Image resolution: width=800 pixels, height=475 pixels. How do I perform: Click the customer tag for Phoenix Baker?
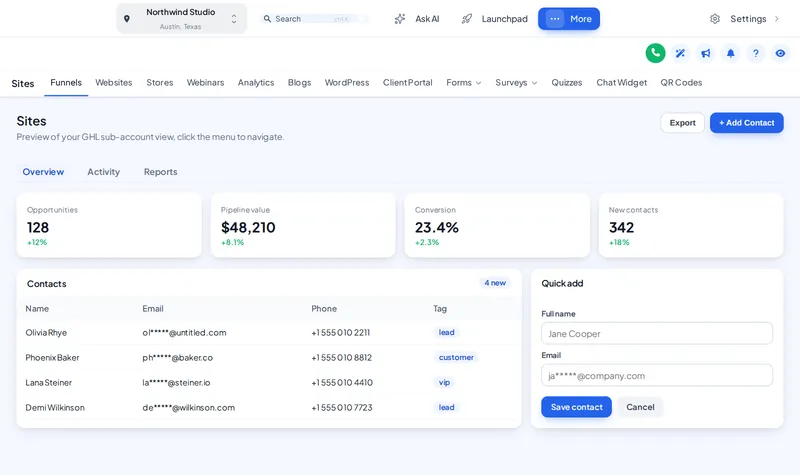[x=456, y=357]
